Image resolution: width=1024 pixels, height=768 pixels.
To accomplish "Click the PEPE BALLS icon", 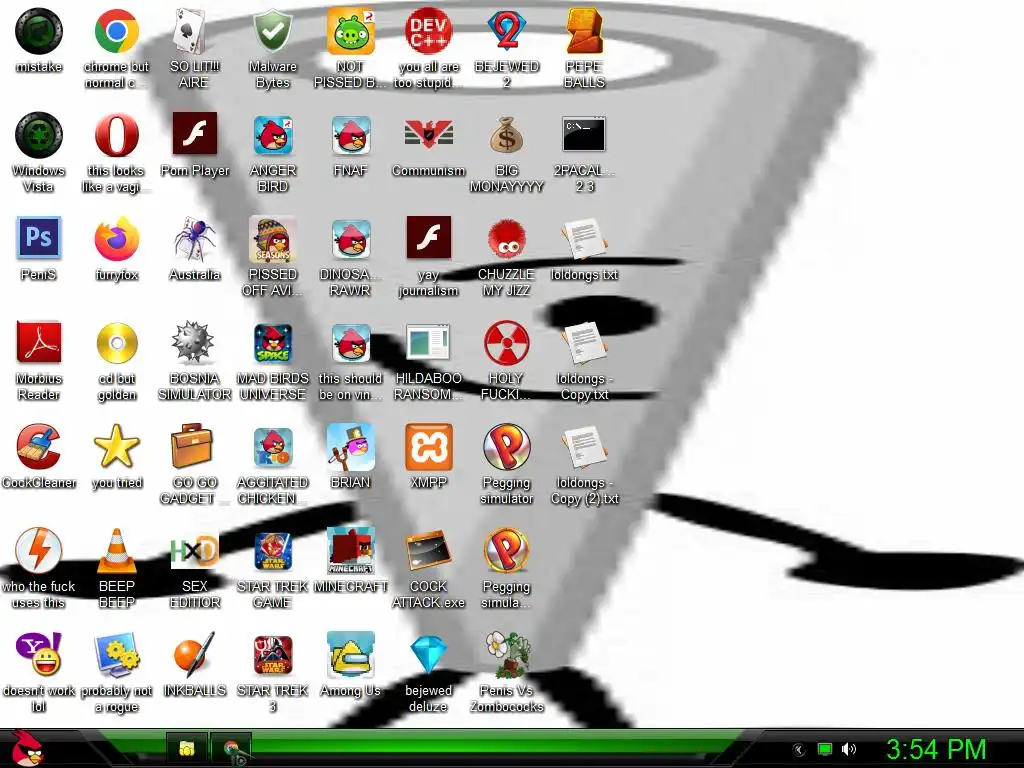I will (x=584, y=31).
